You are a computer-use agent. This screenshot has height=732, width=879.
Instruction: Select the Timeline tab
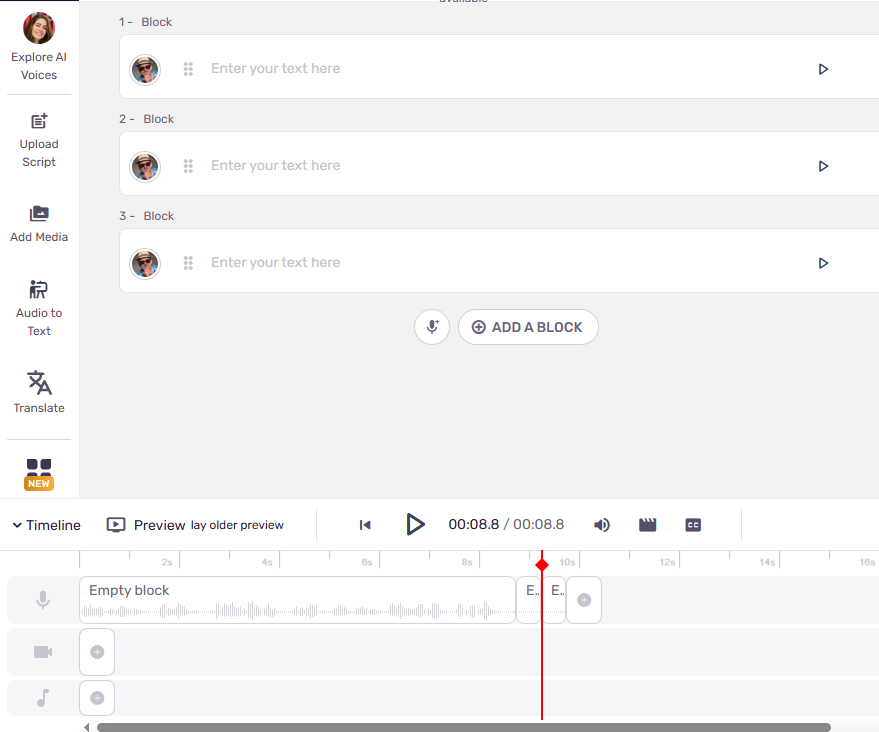(55, 524)
